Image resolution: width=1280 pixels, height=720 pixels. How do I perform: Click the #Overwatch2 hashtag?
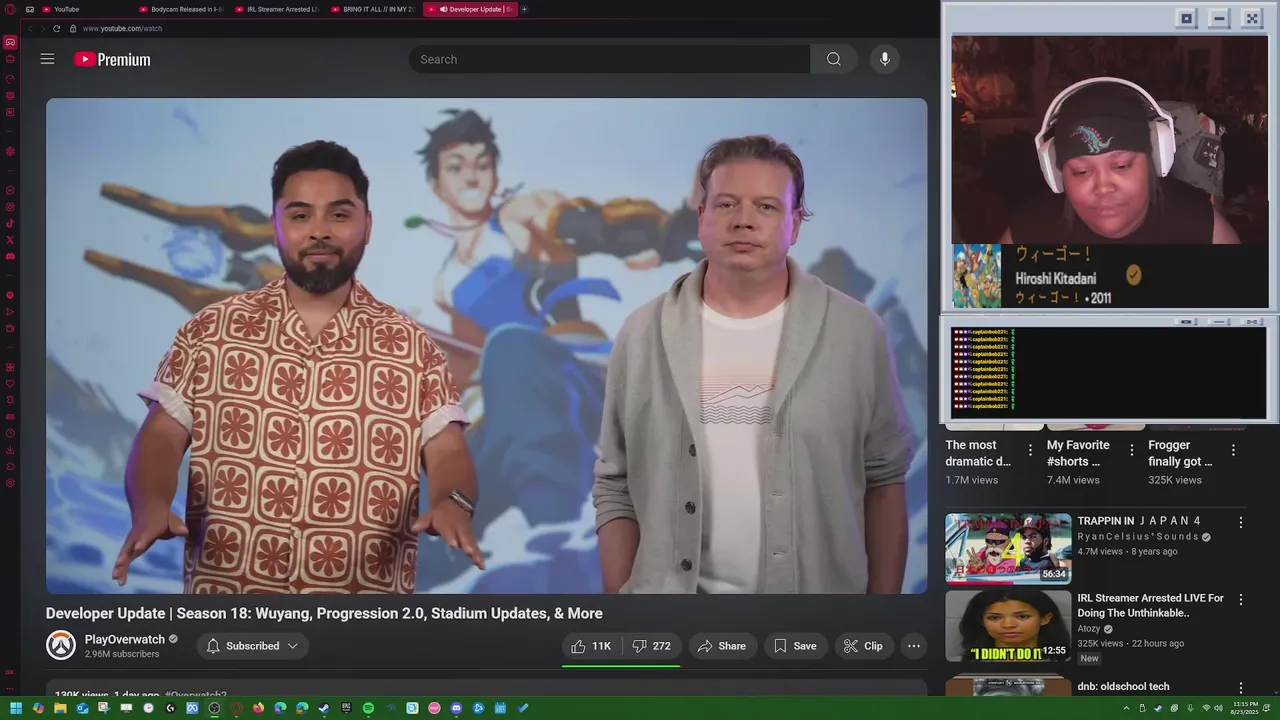(196, 695)
